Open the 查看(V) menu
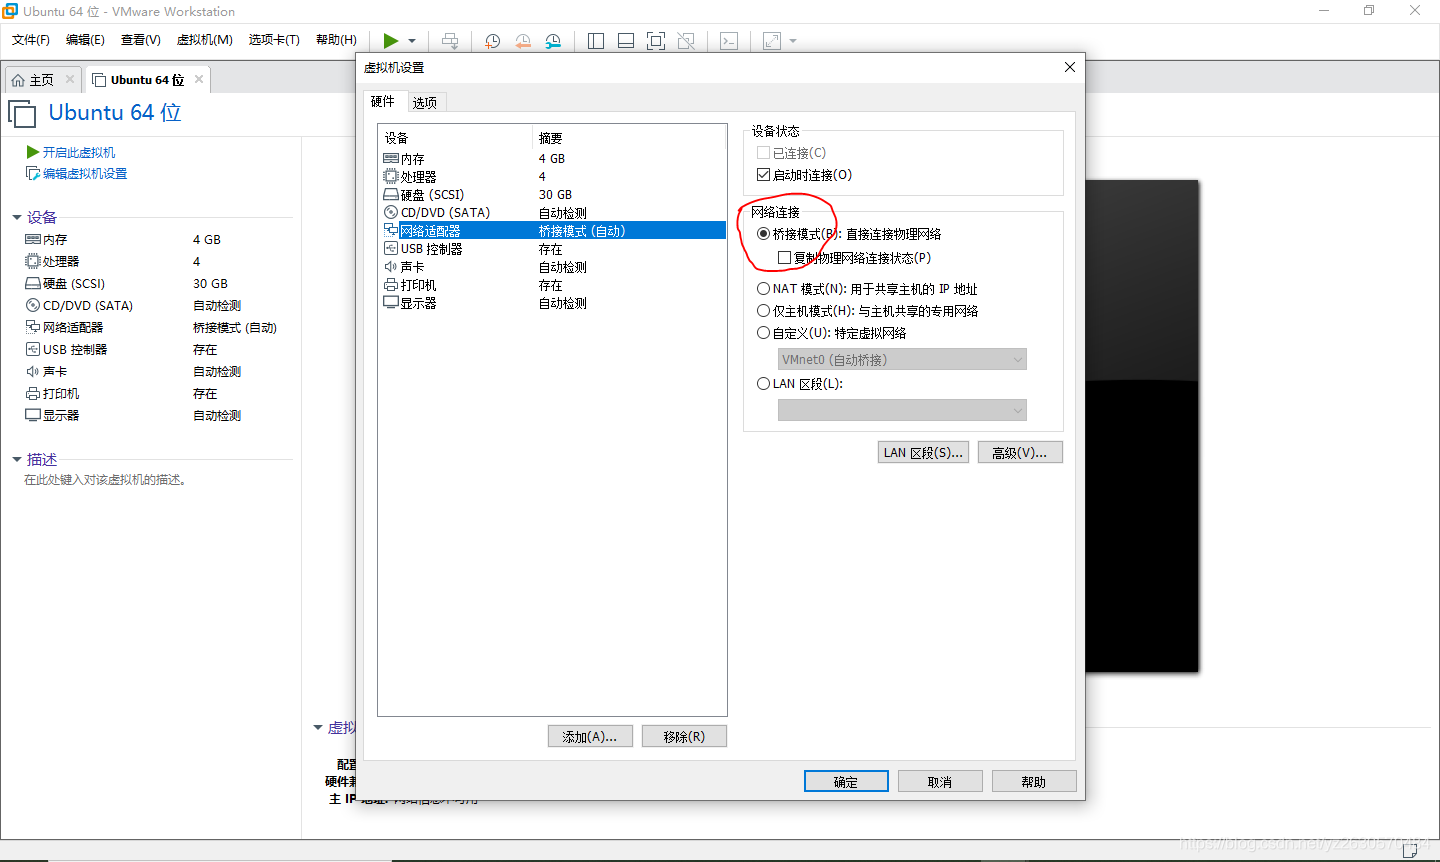This screenshot has width=1440, height=862. click(x=141, y=40)
